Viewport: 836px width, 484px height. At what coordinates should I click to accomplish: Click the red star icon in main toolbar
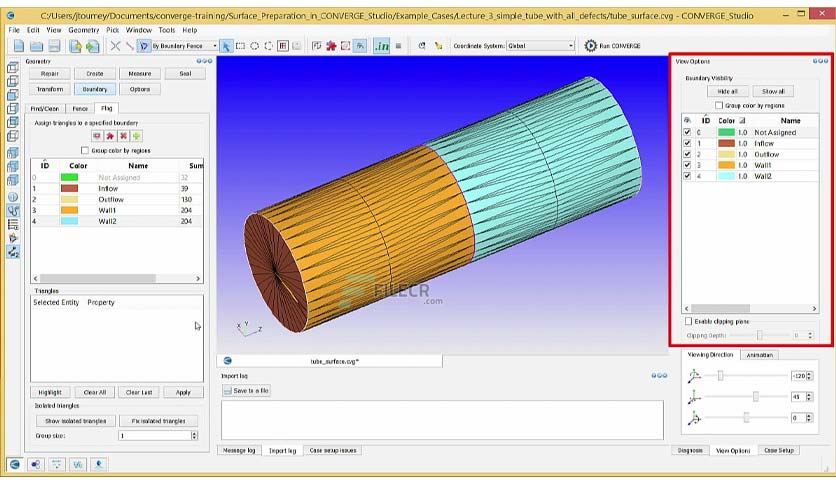[331, 46]
